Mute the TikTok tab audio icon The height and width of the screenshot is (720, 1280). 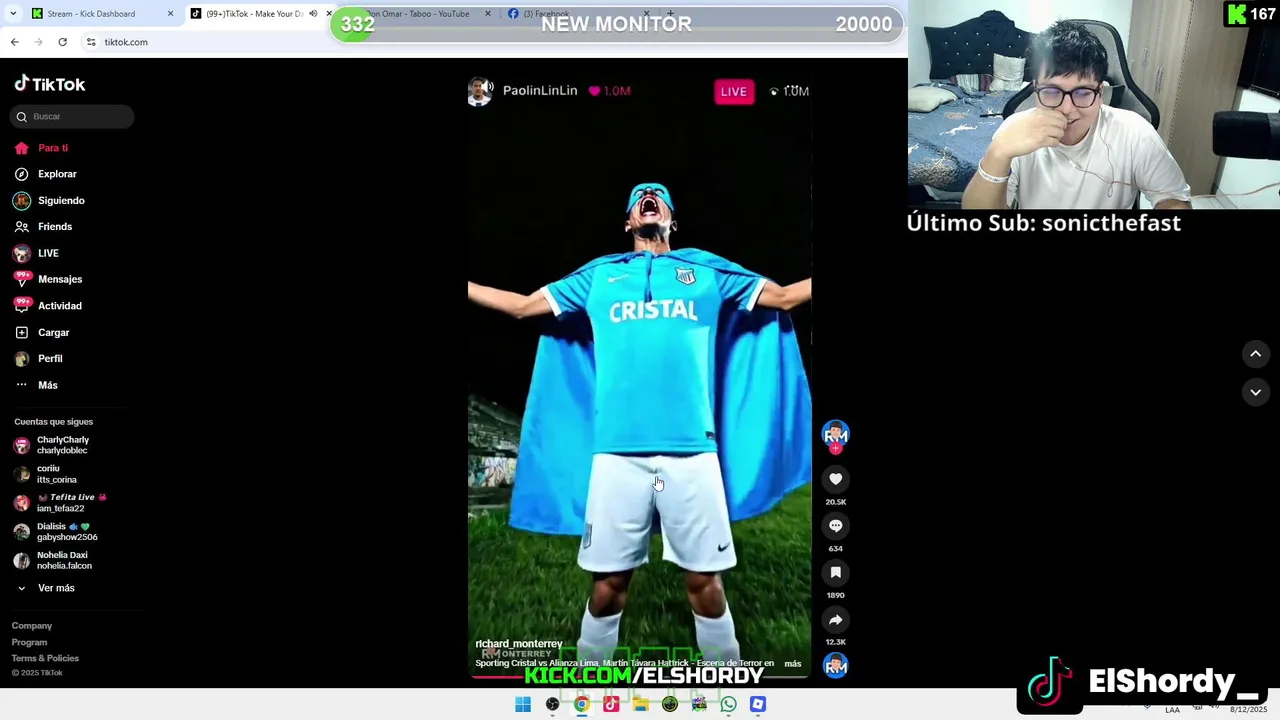[x=313, y=14]
